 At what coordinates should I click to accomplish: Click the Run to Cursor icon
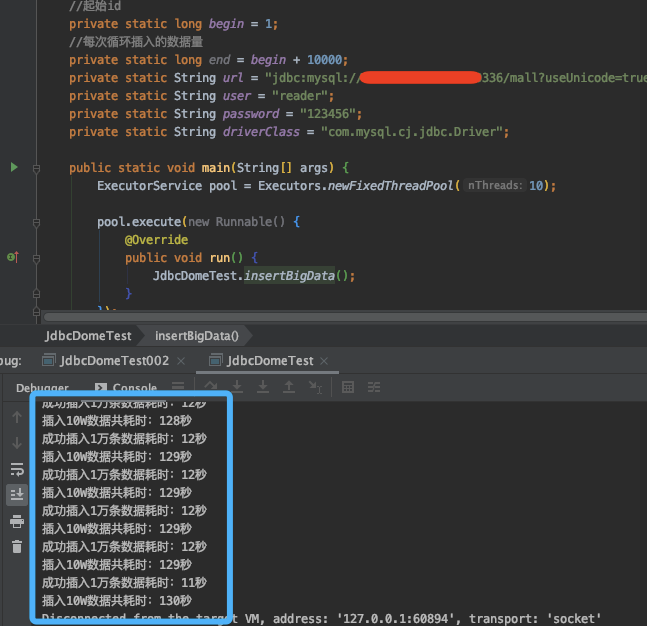(315, 387)
